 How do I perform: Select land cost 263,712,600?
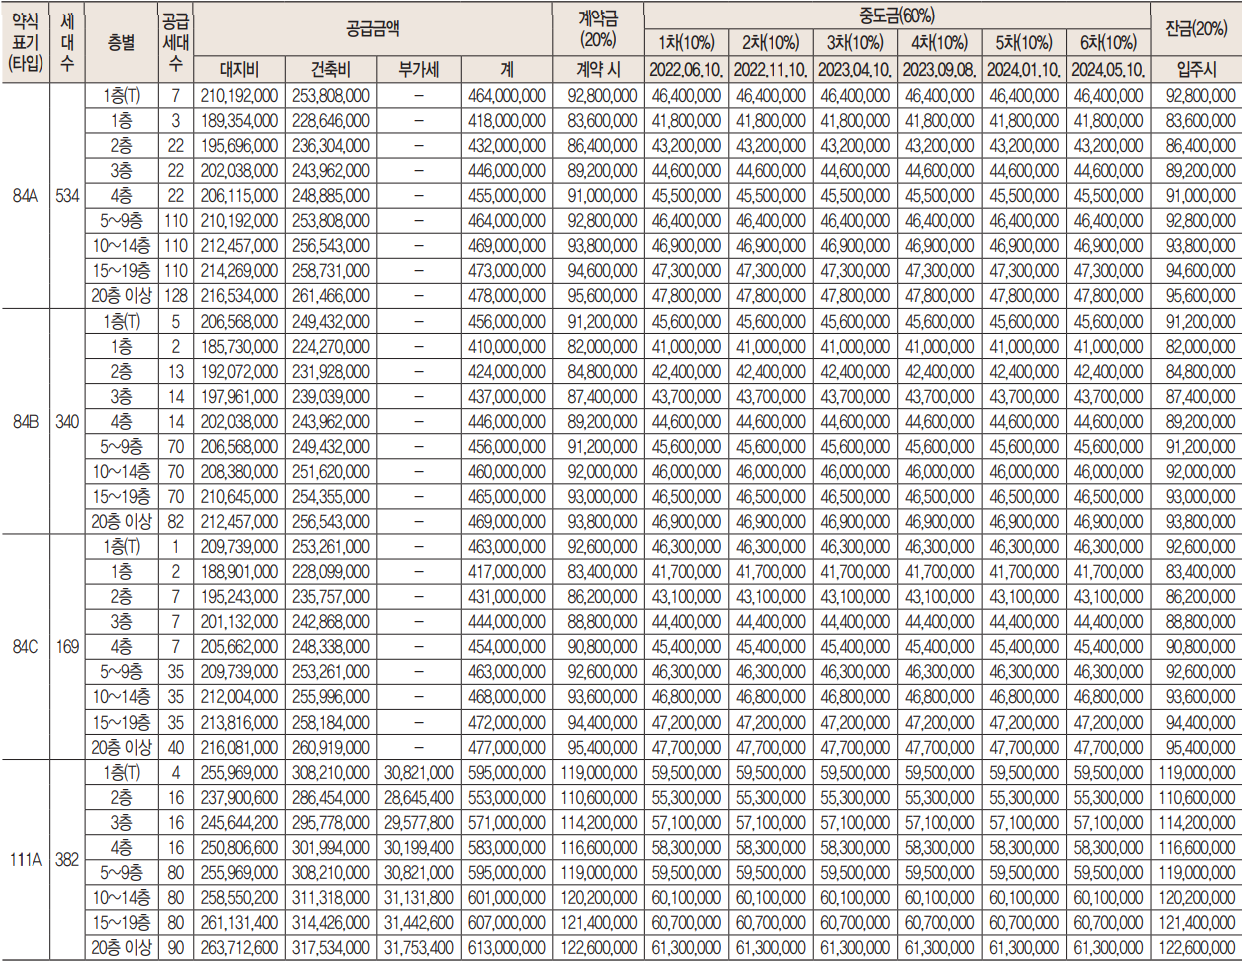(x=239, y=947)
